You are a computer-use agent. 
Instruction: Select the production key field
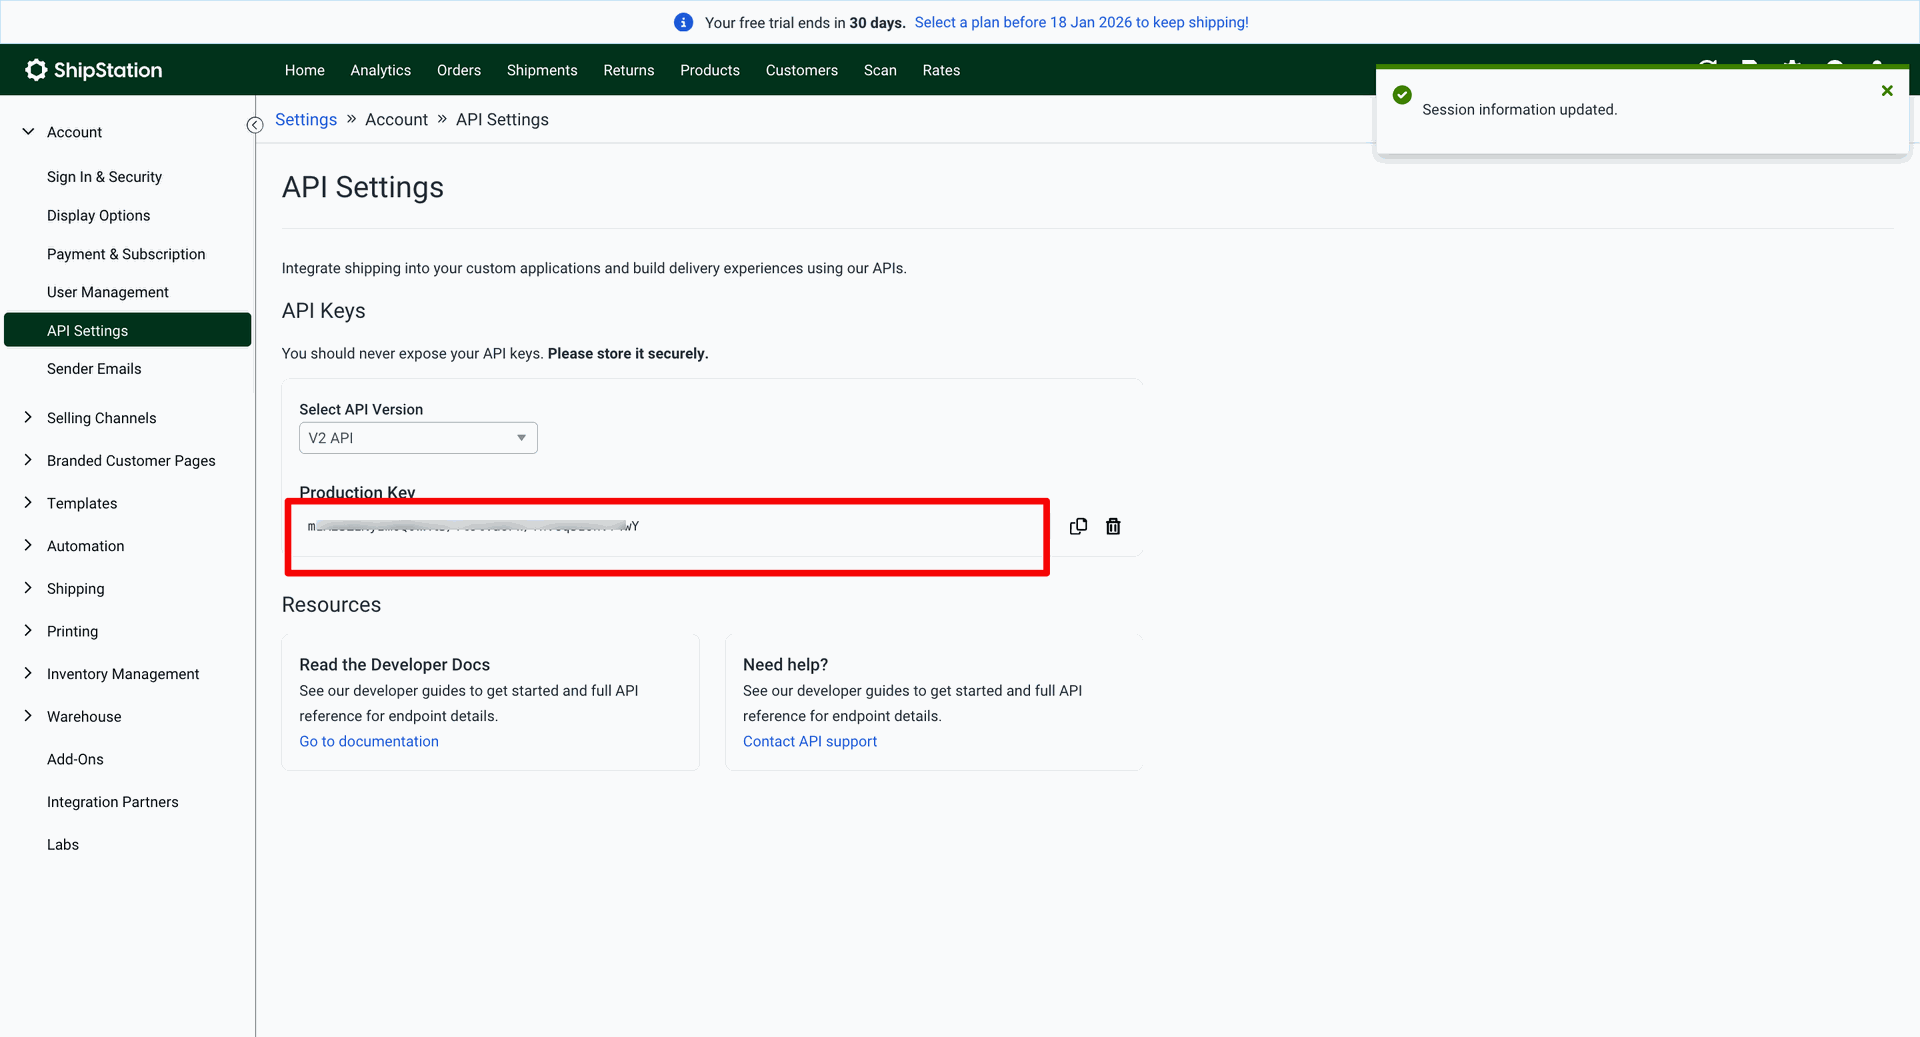click(x=666, y=527)
